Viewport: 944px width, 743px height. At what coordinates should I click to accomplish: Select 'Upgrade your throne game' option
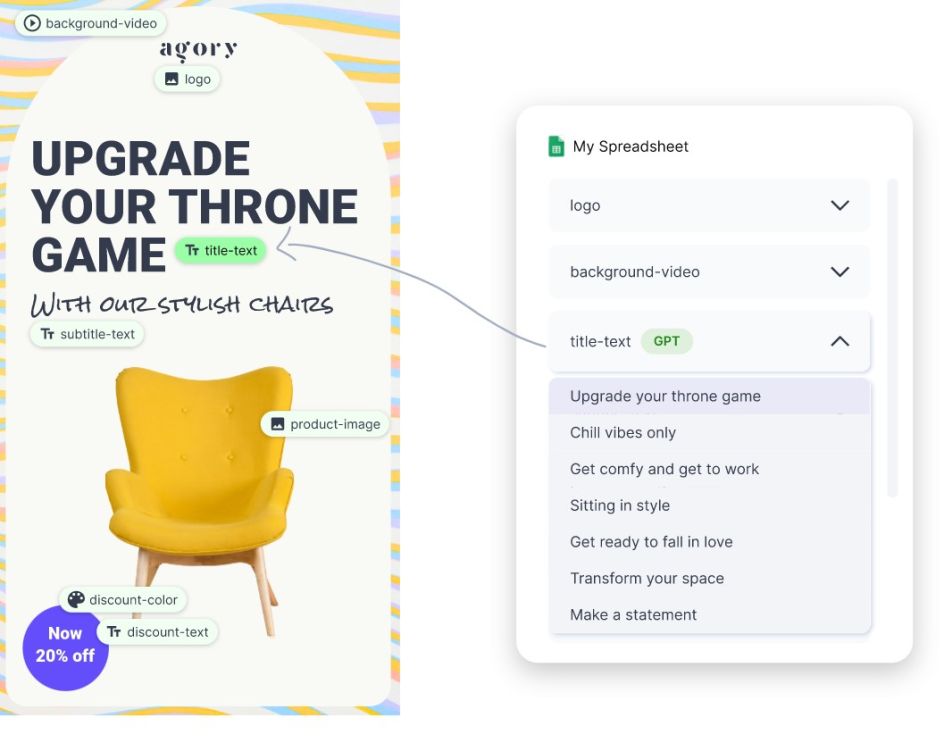click(665, 396)
